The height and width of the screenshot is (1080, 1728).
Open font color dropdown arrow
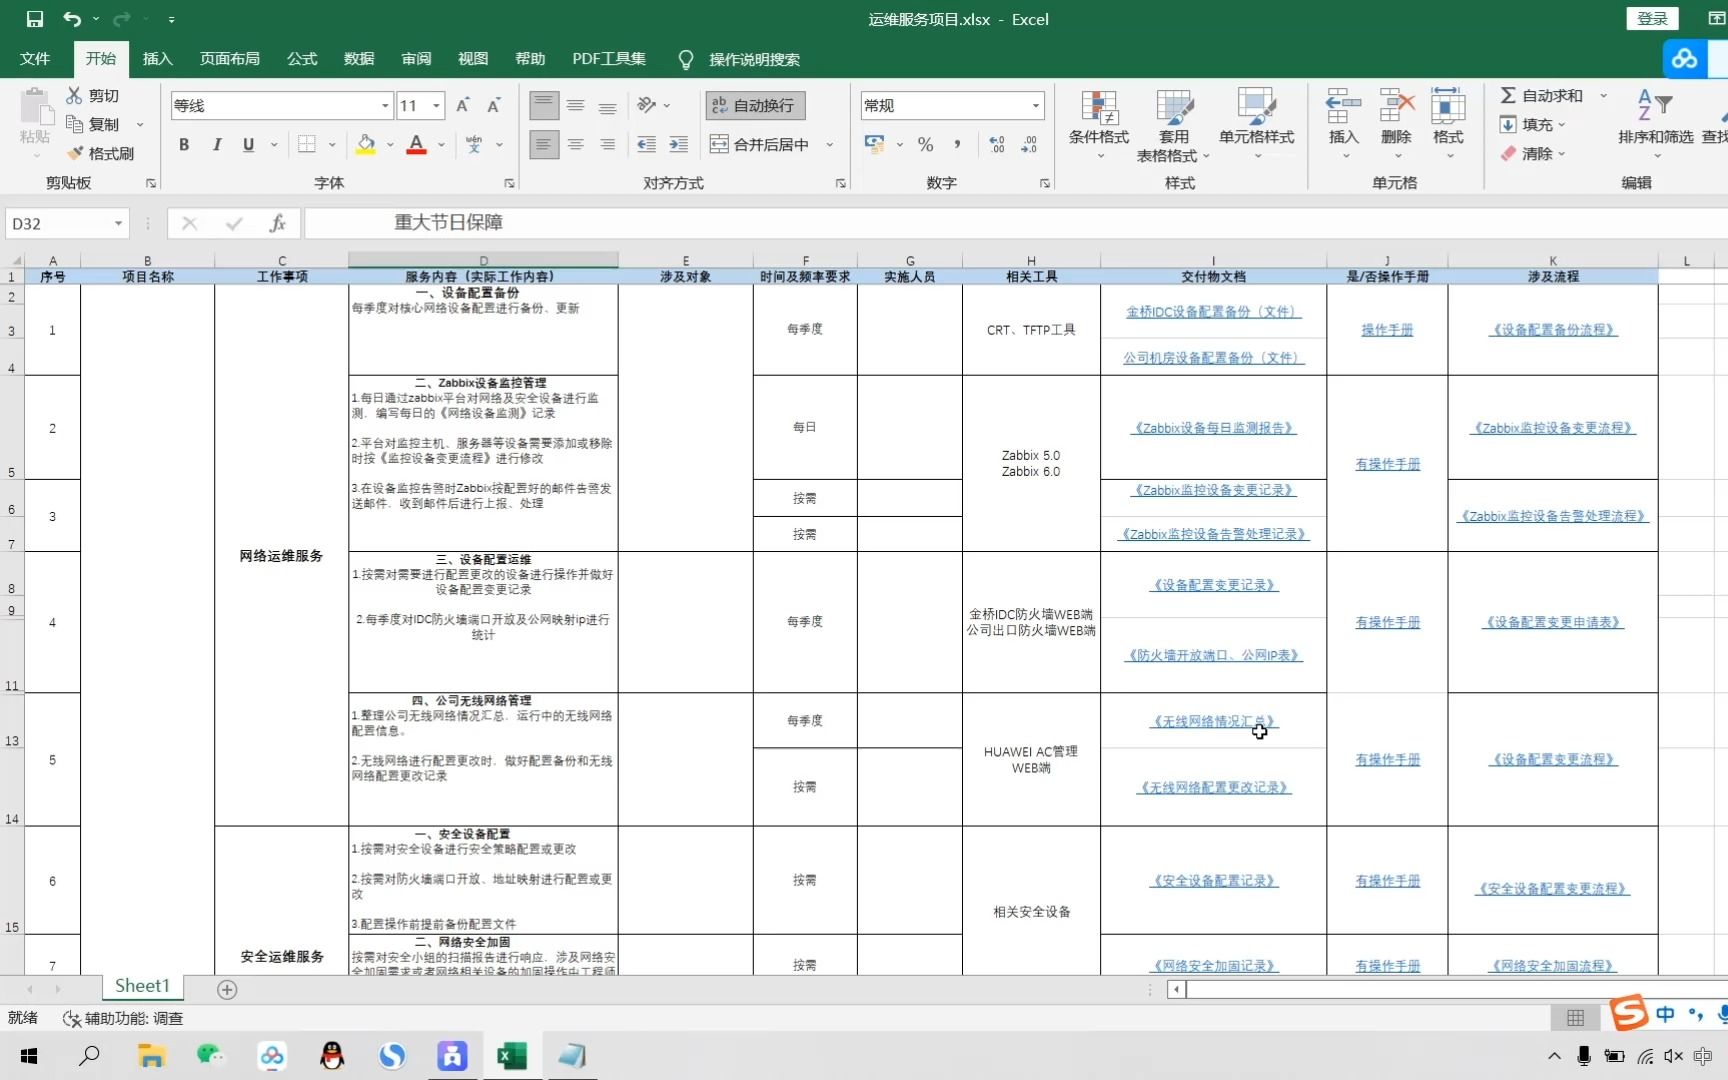pos(441,144)
